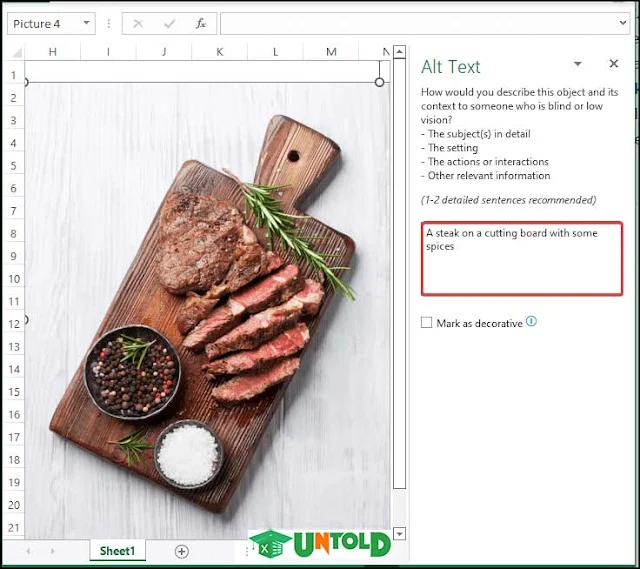Click the Cancel X icon in formula bar
This screenshot has width=640, height=569.
pyautogui.click(x=138, y=24)
